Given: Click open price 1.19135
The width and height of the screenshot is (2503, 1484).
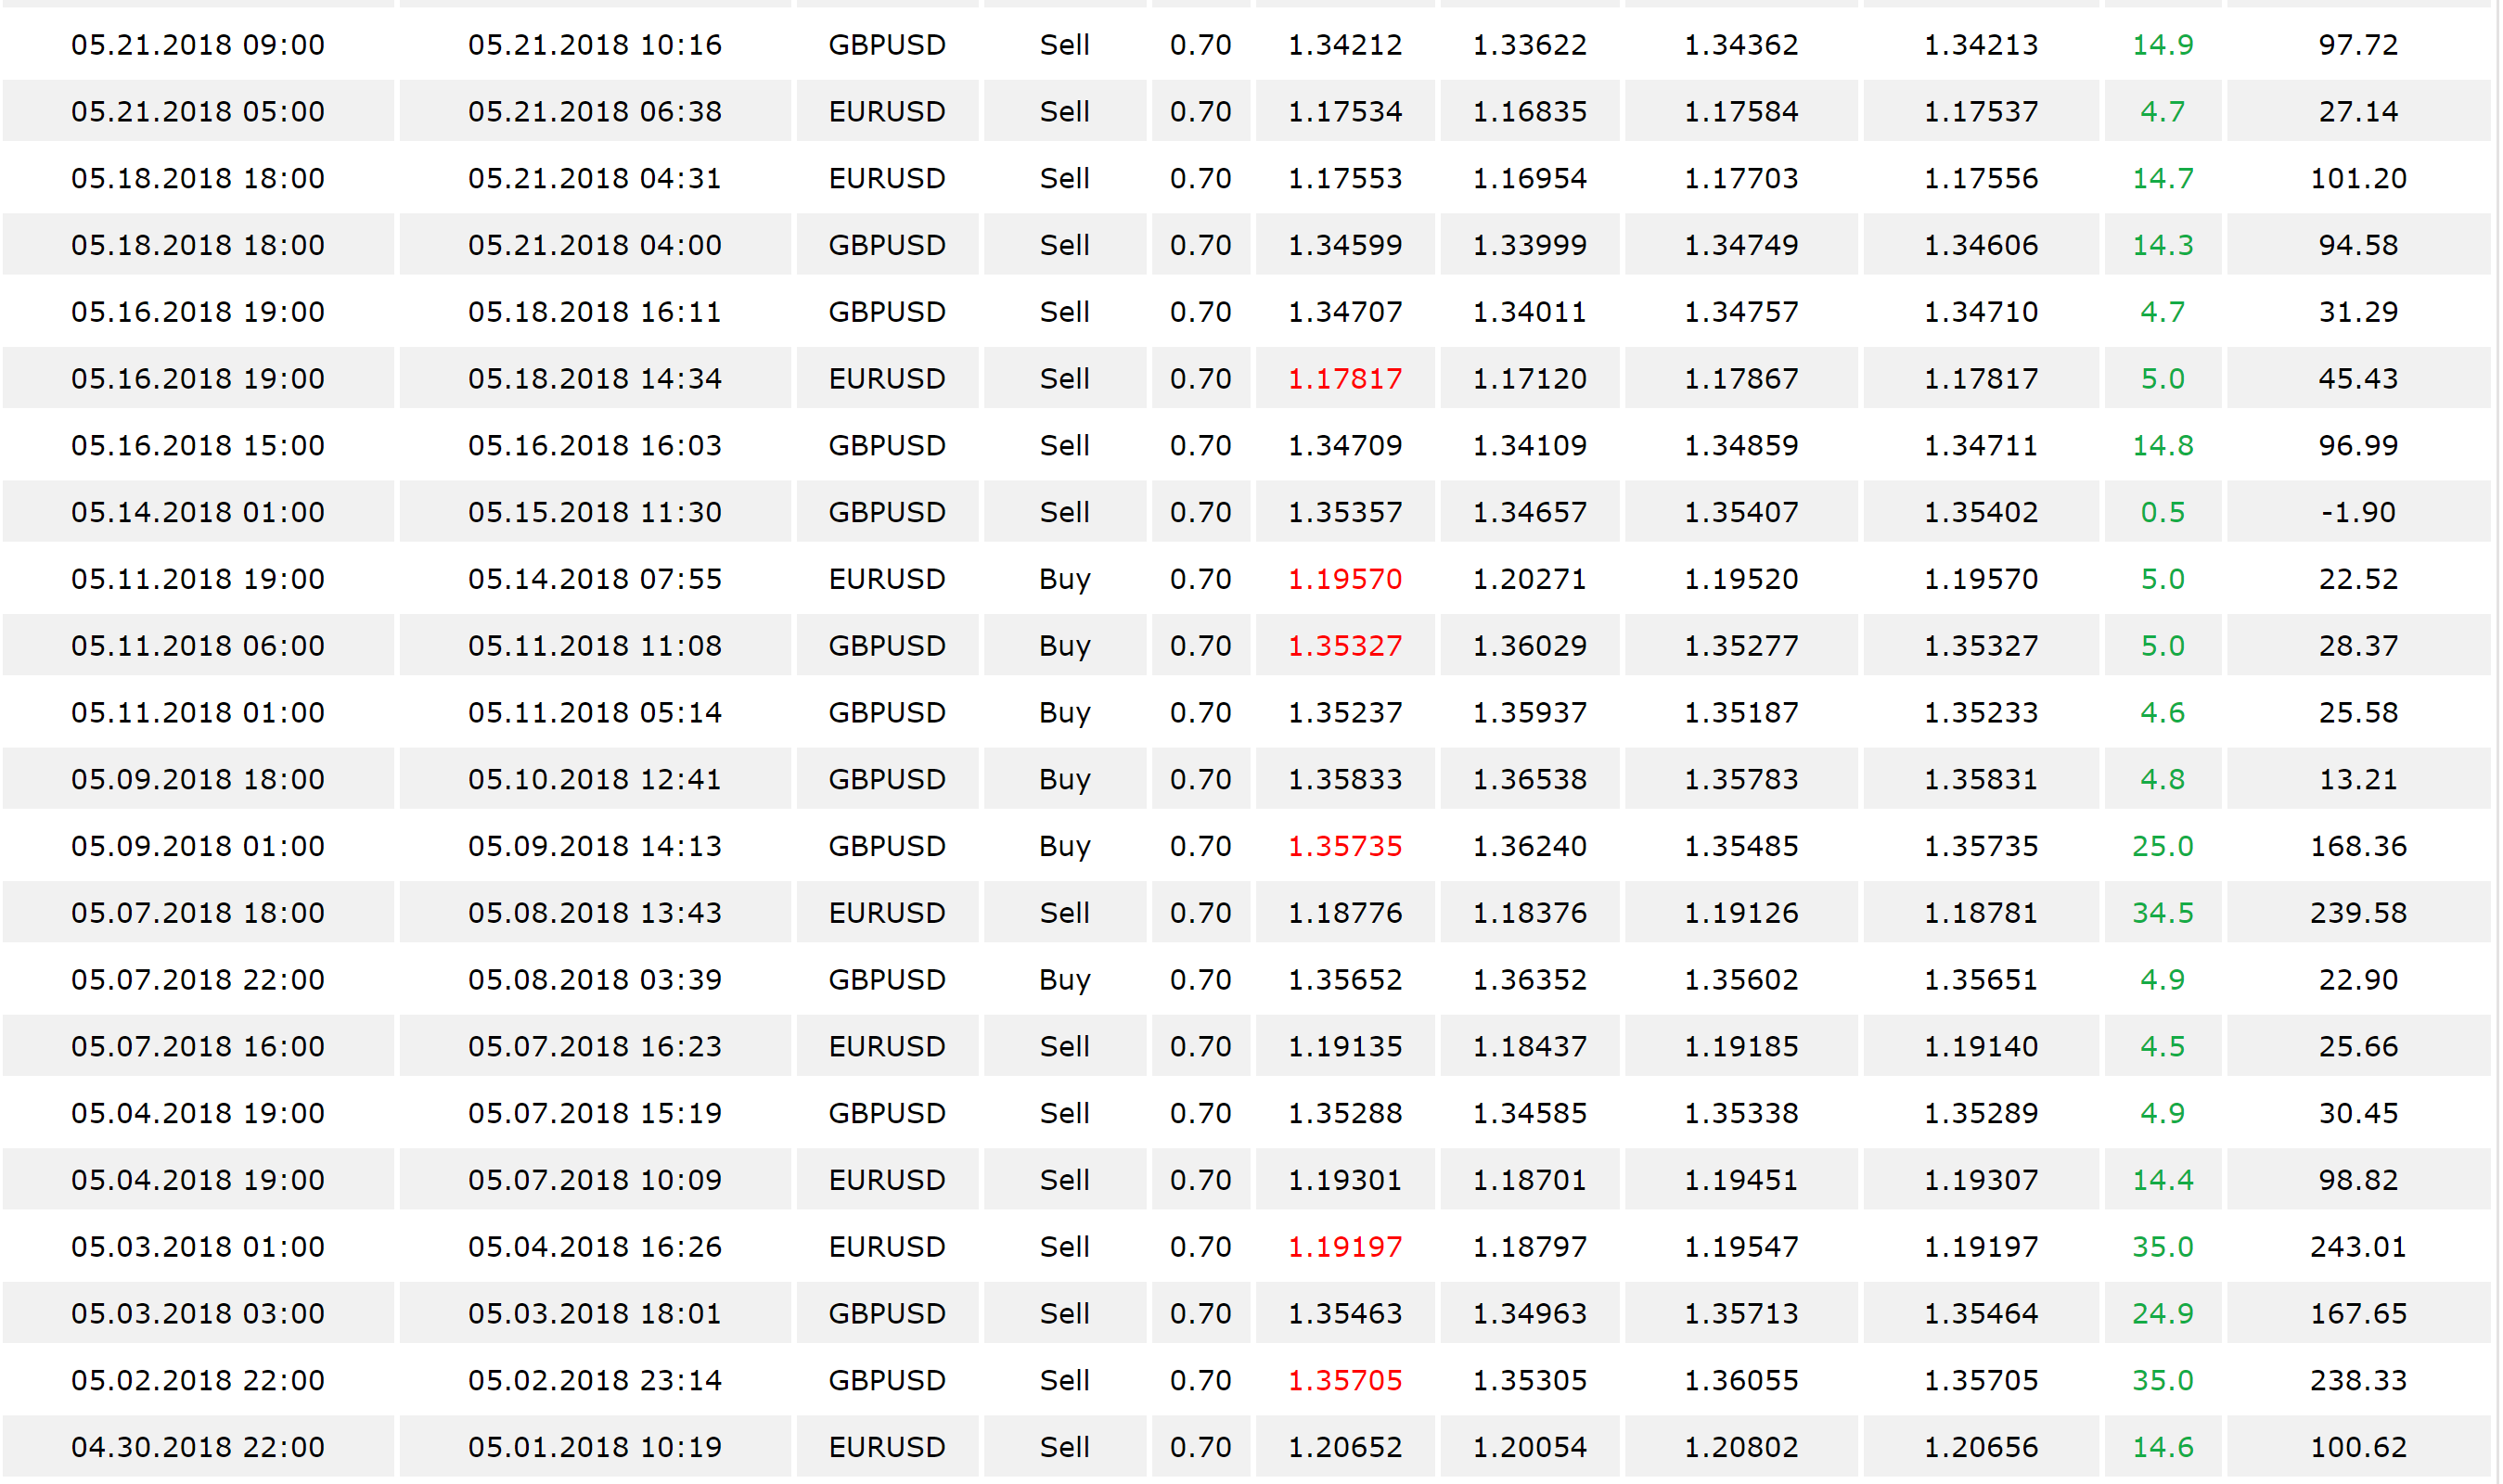Looking at the screenshot, I should click(1345, 1047).
